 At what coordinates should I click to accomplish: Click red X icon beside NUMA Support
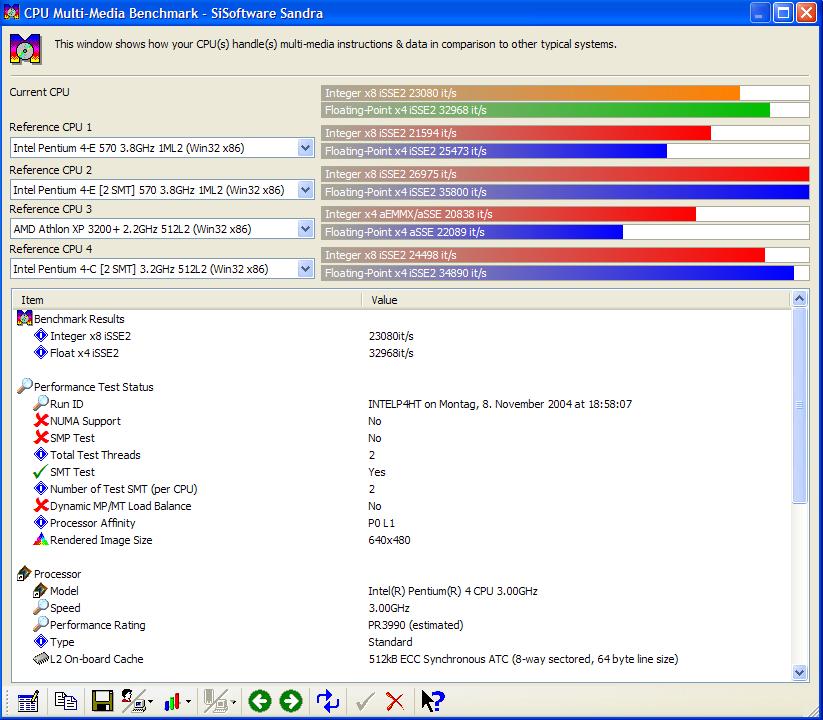tap(41, 420)
